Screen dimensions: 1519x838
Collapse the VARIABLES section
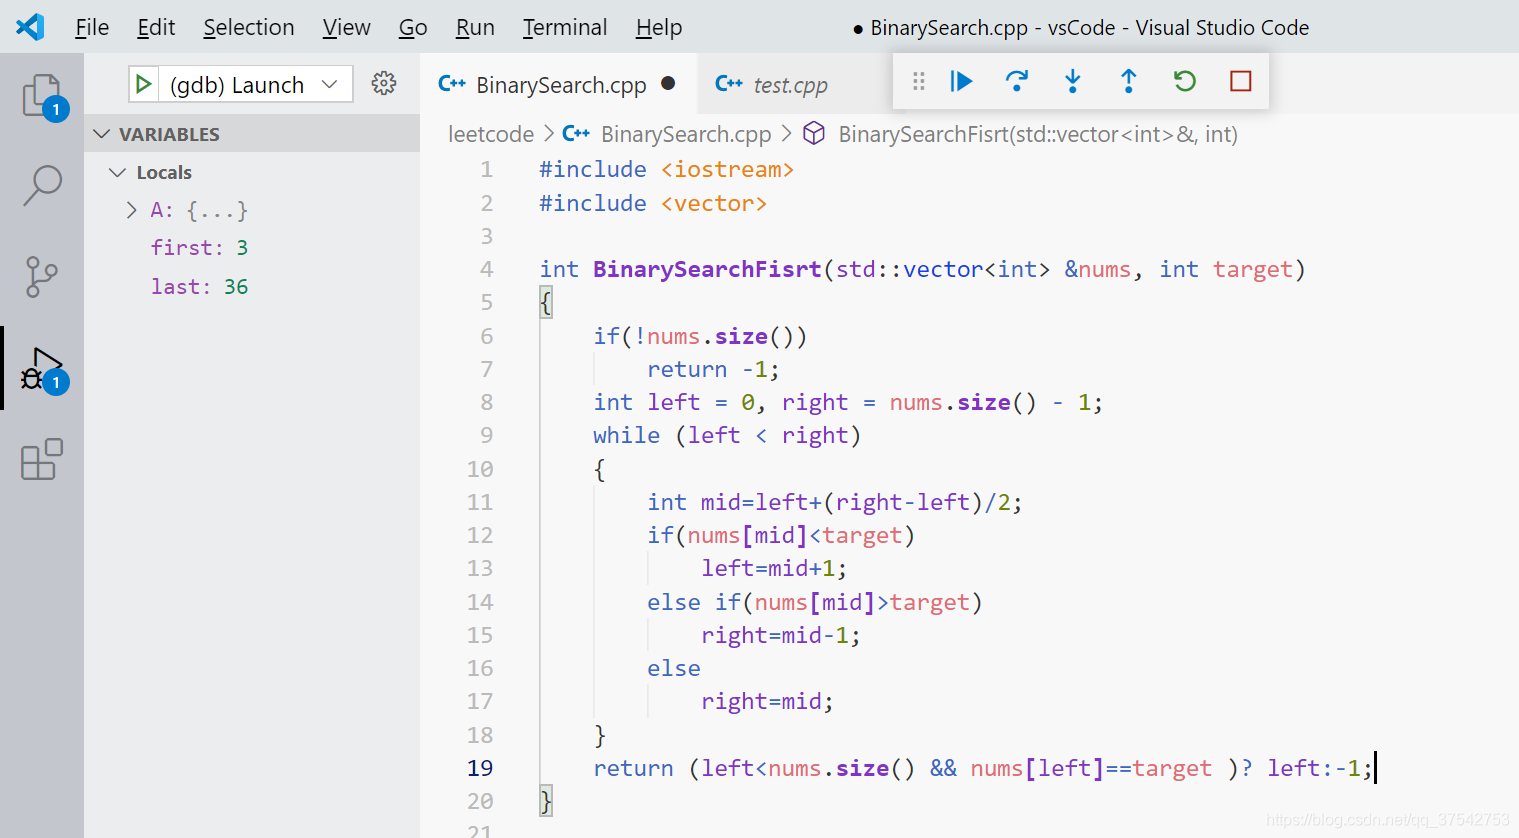[252, 134]
